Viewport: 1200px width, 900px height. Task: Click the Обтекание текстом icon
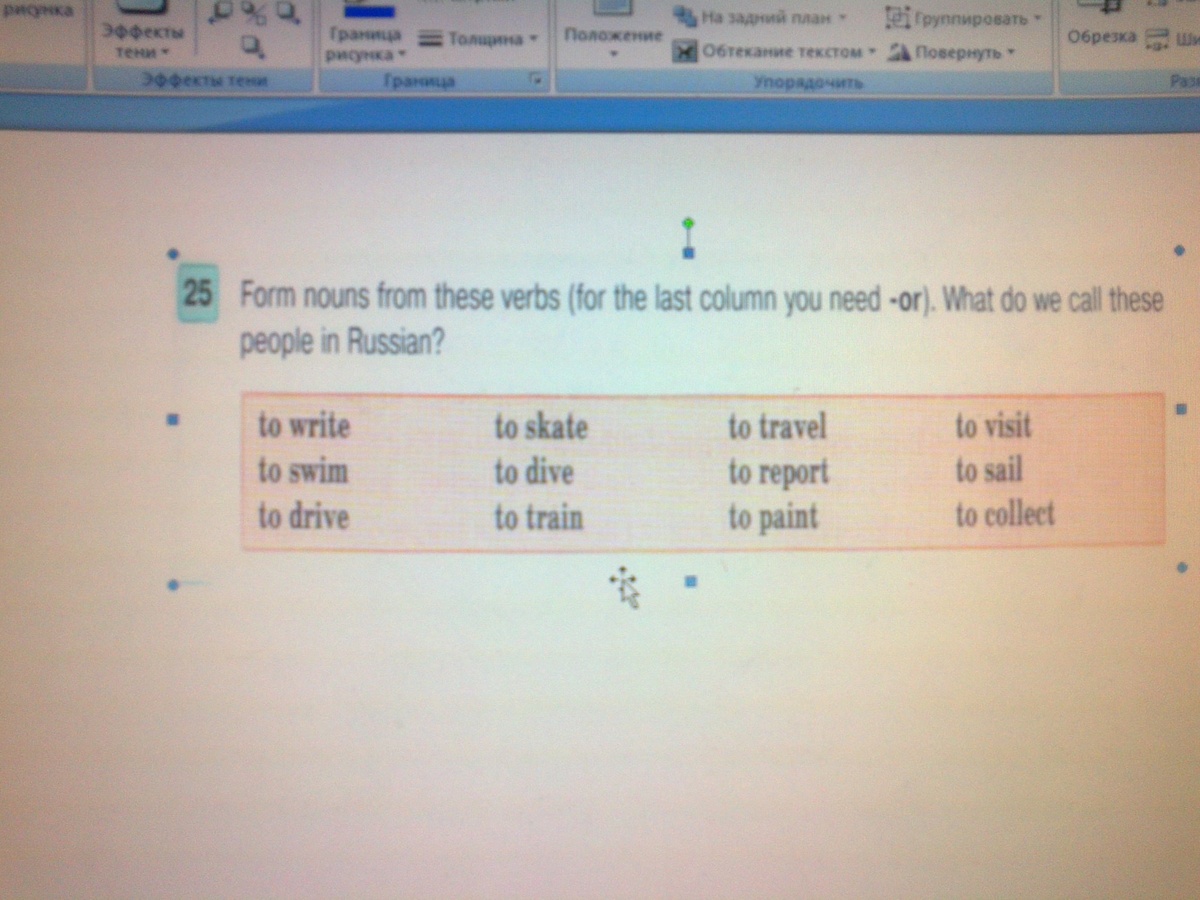click(x=685, y=51)
